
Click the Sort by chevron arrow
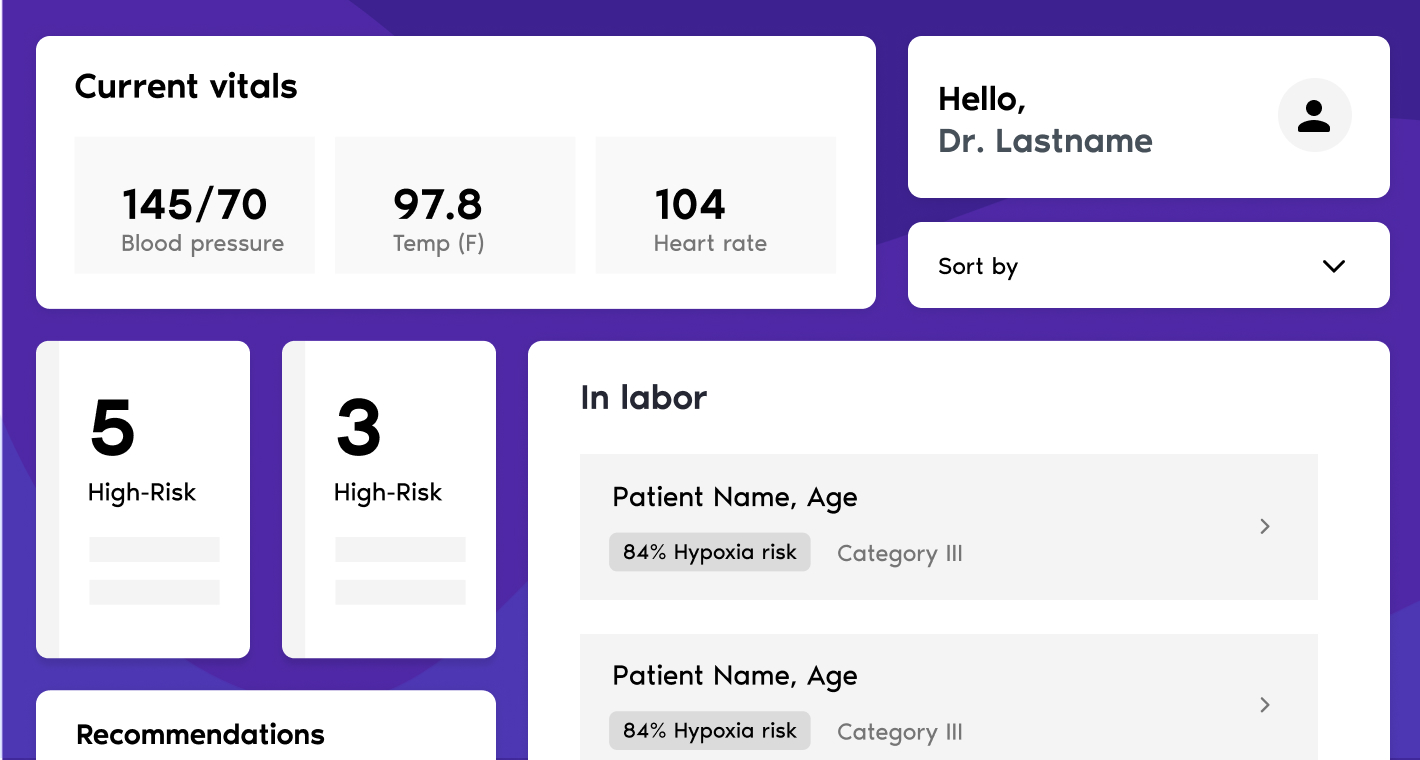[x=1333, y=266]
